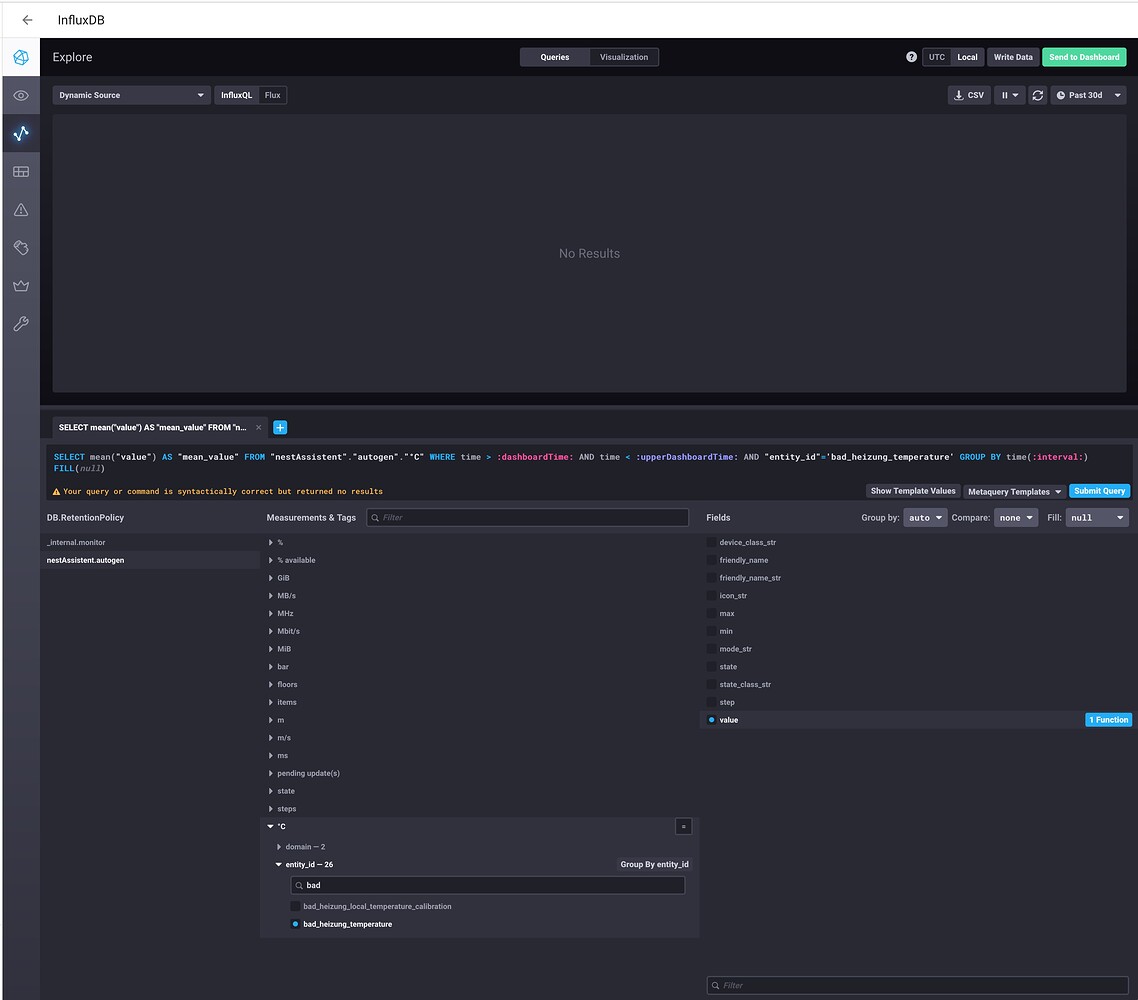Click the Submit Query button

click(x=1099, y=490)
